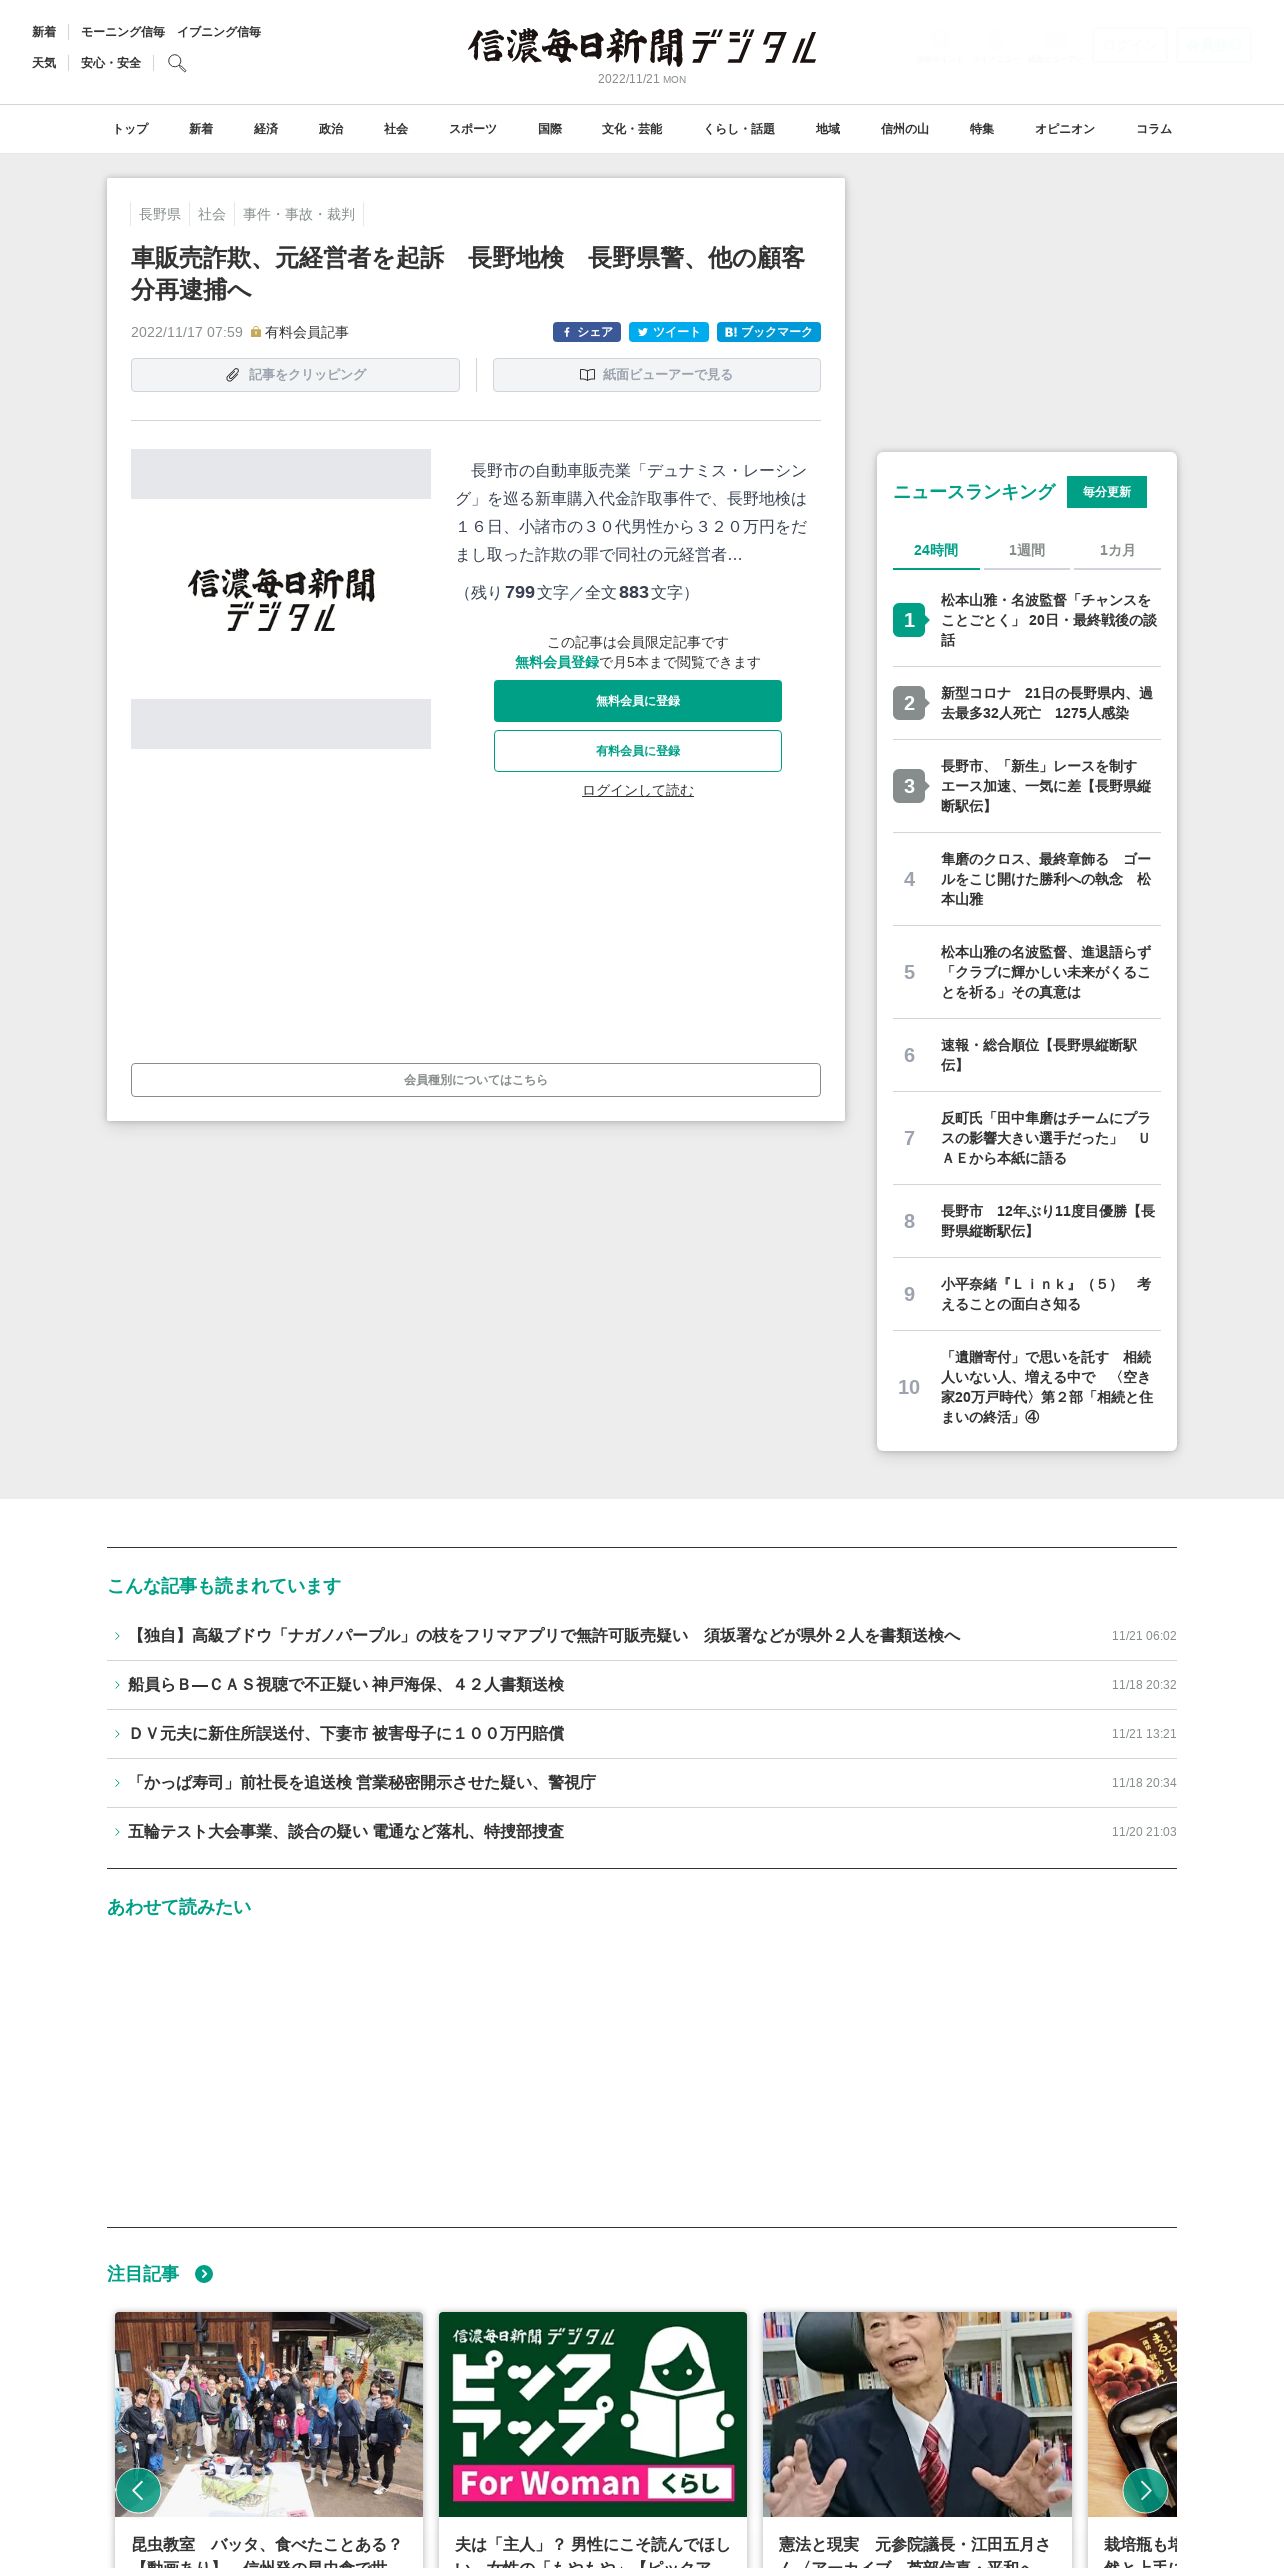1284x2568 pixels.
Task: Click 天気 top link
Action: click(x=44, y=63)
